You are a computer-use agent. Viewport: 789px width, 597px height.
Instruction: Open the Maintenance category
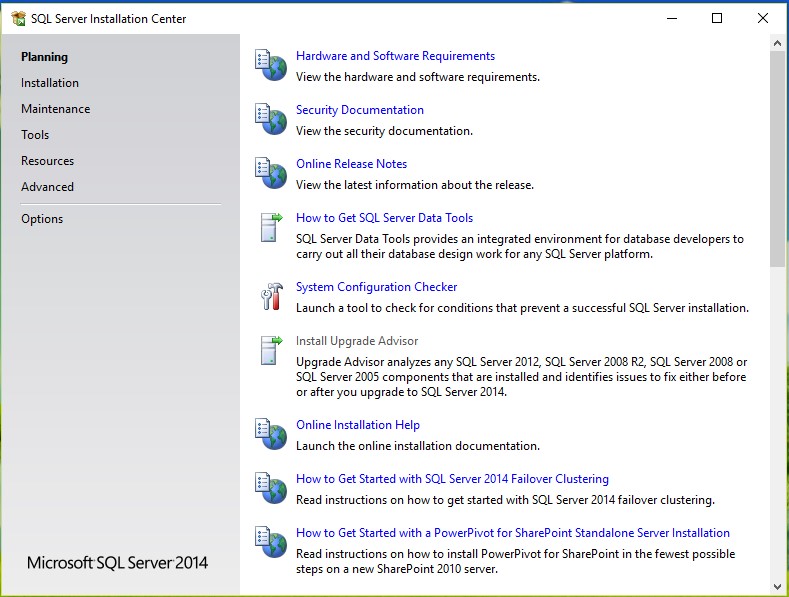55,109
